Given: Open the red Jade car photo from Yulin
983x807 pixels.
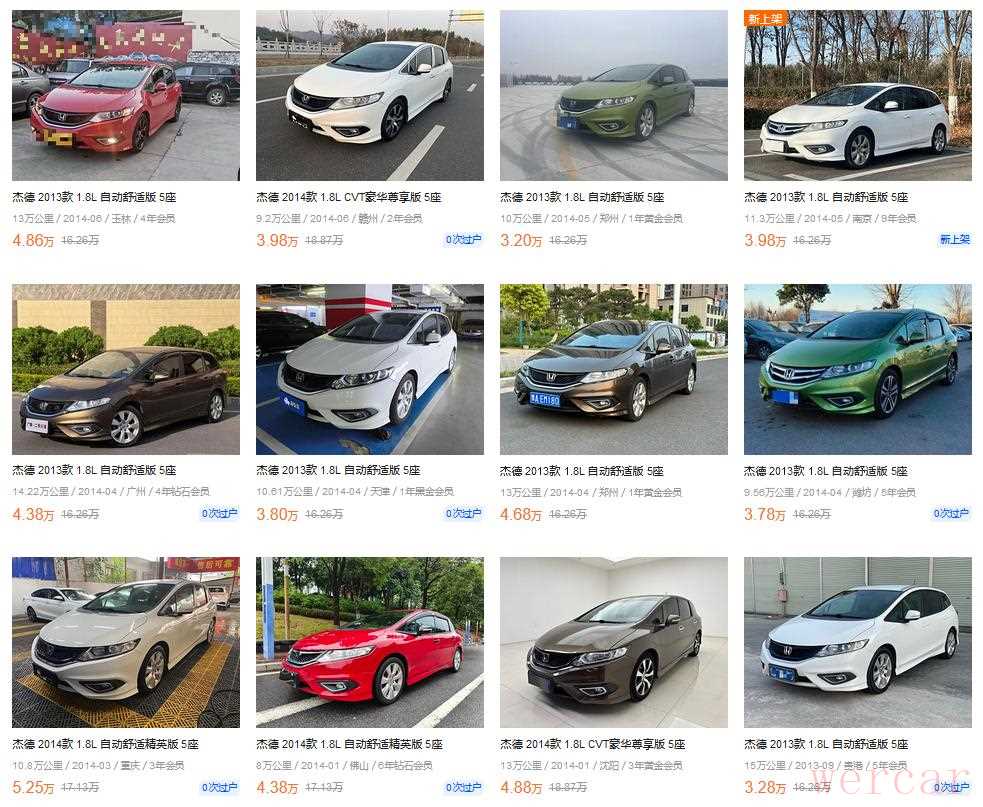Looking at the screenshot, I should (x=125, y=95).
